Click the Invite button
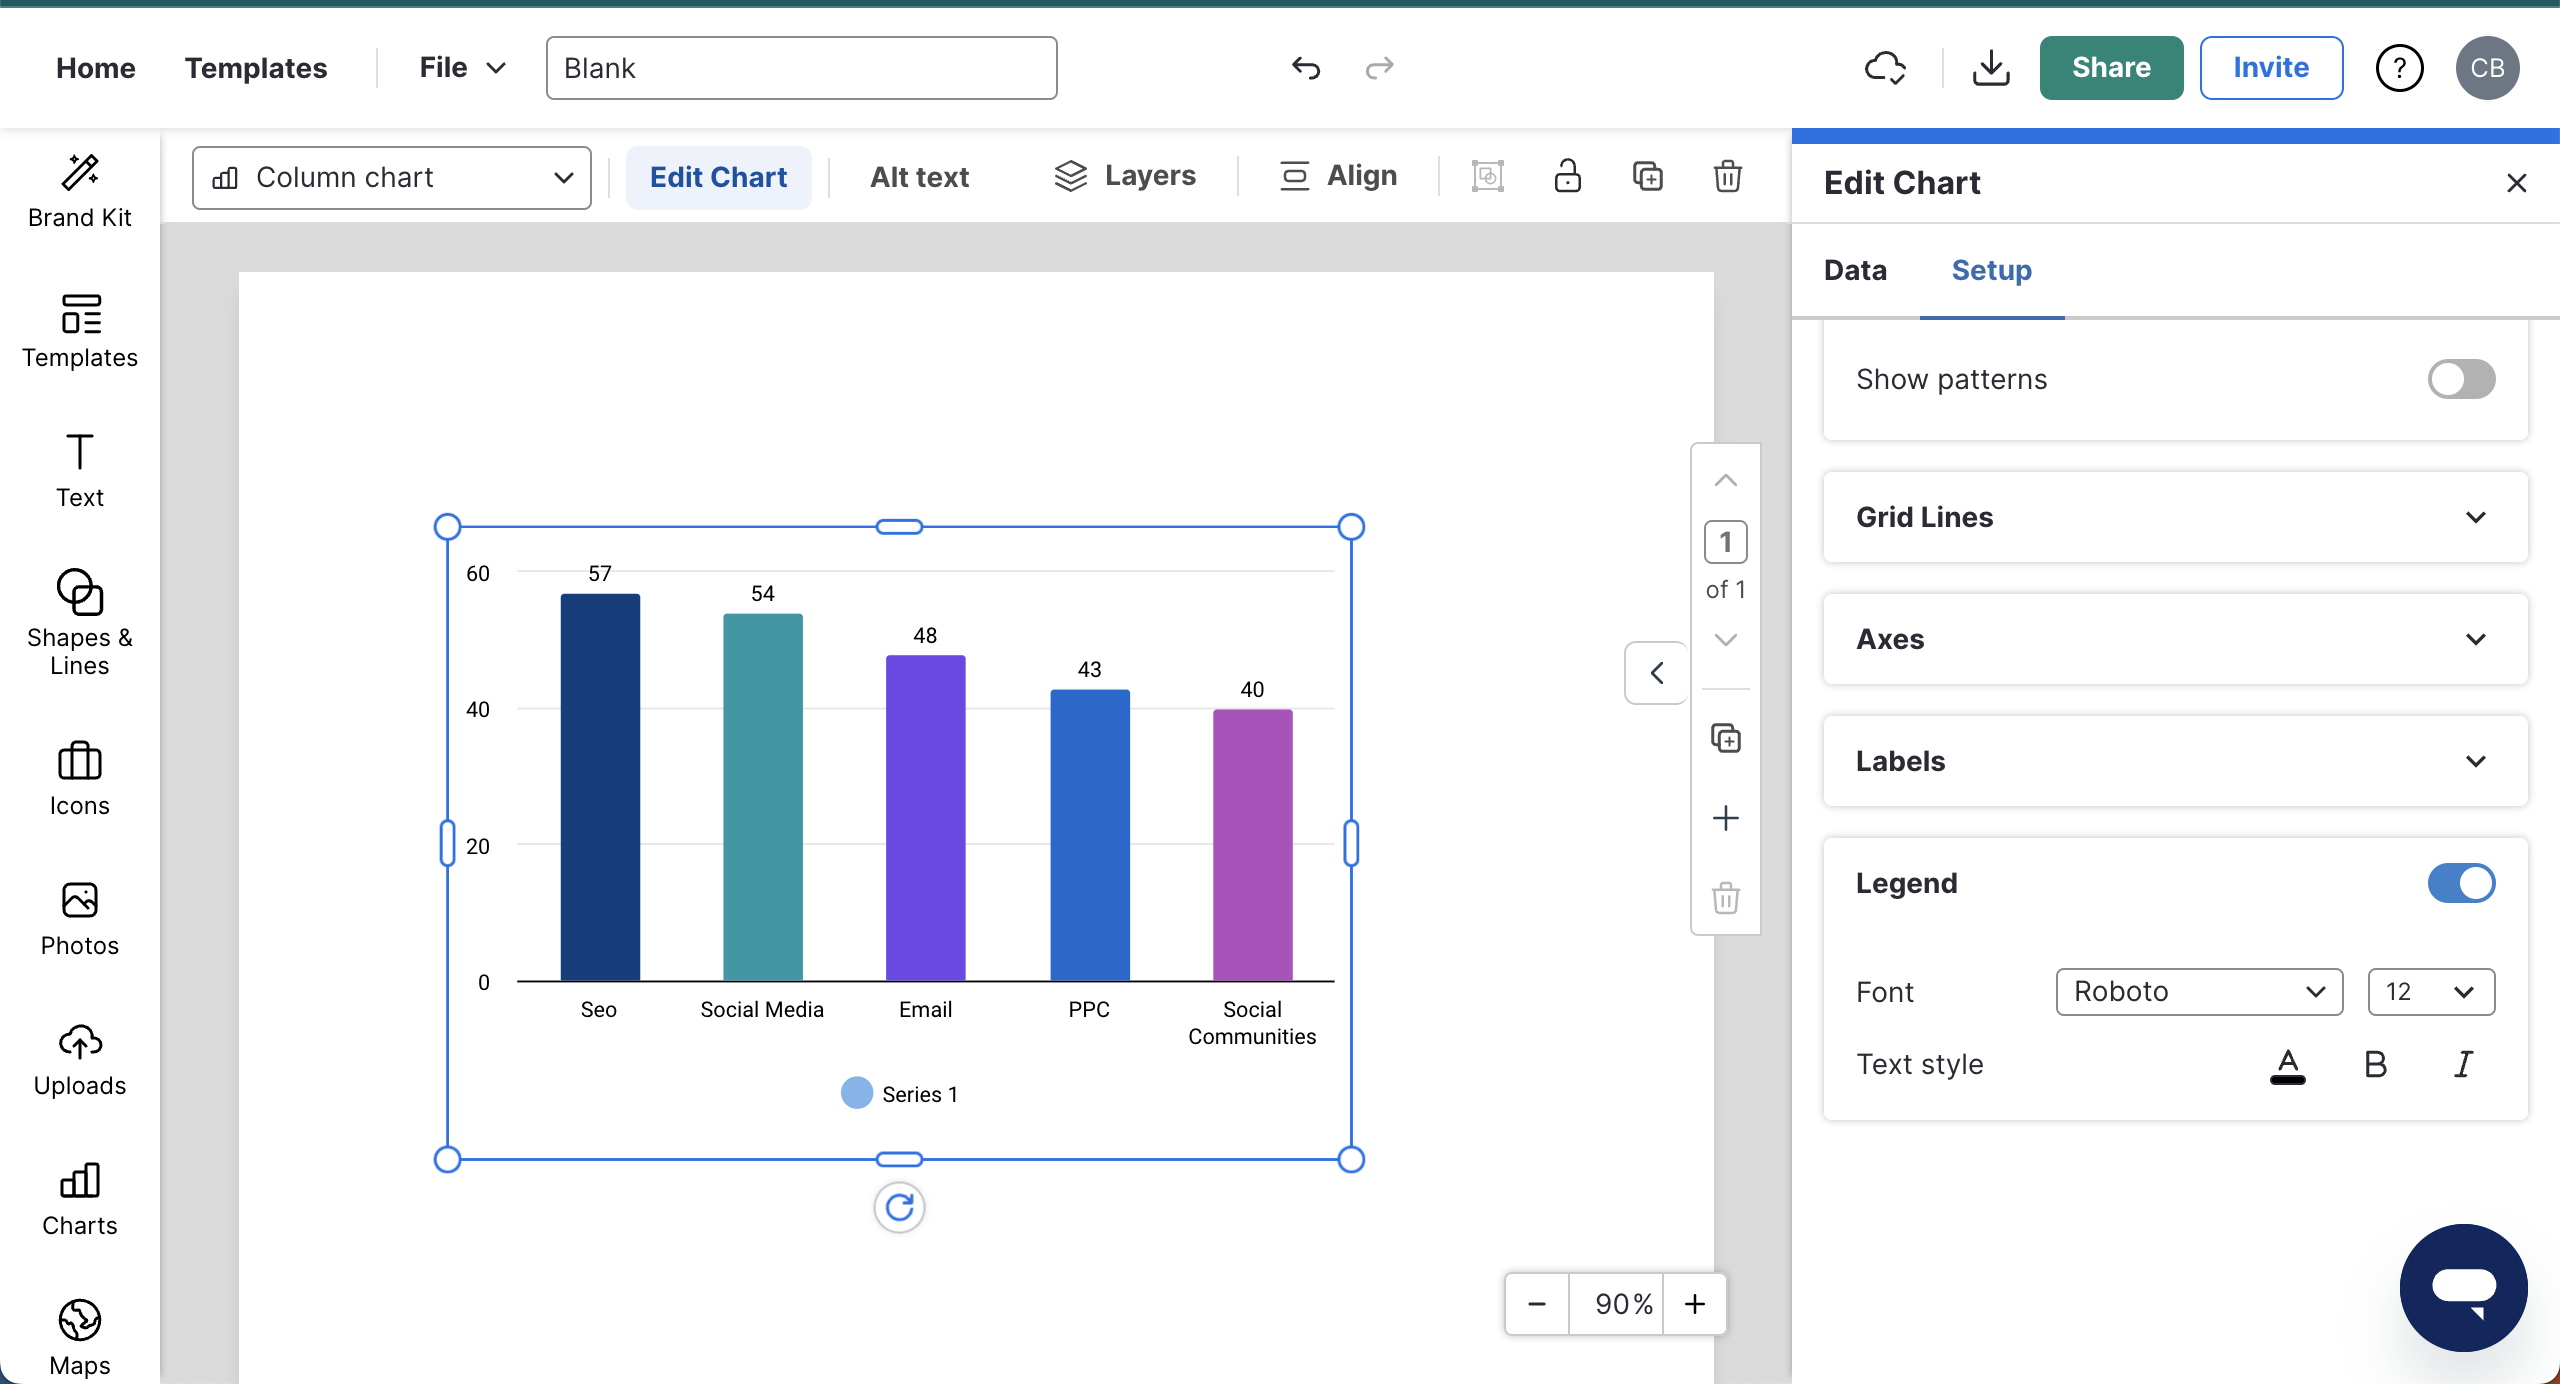 click(x=2271, y=67)
